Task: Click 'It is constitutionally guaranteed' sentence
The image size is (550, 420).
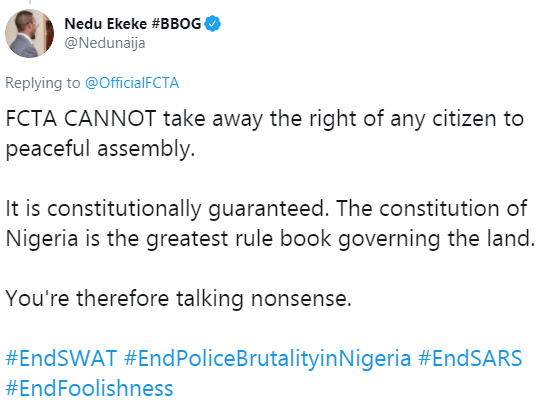Action: tap(167, 208)
